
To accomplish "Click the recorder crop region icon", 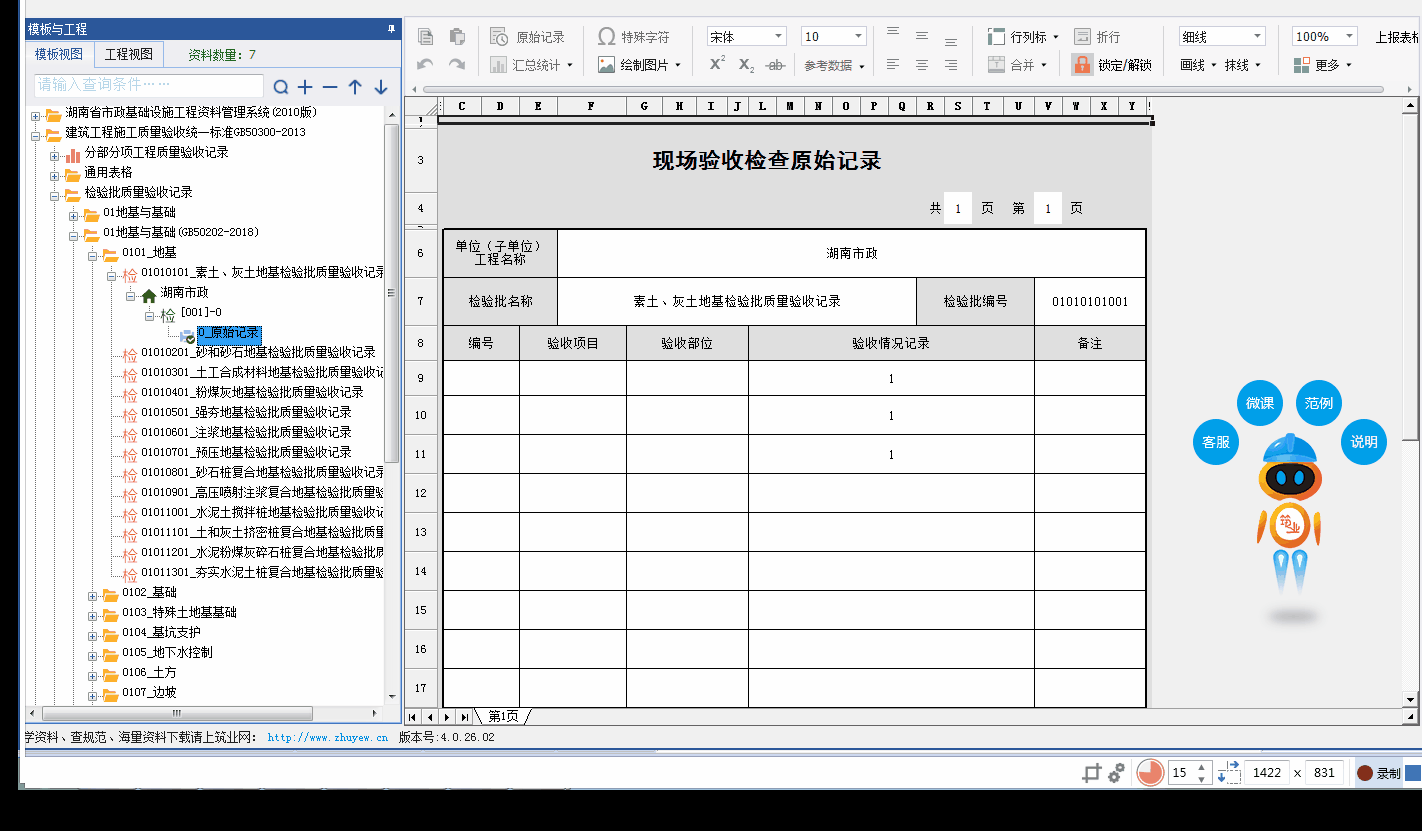I will [x=1091, y=773].
